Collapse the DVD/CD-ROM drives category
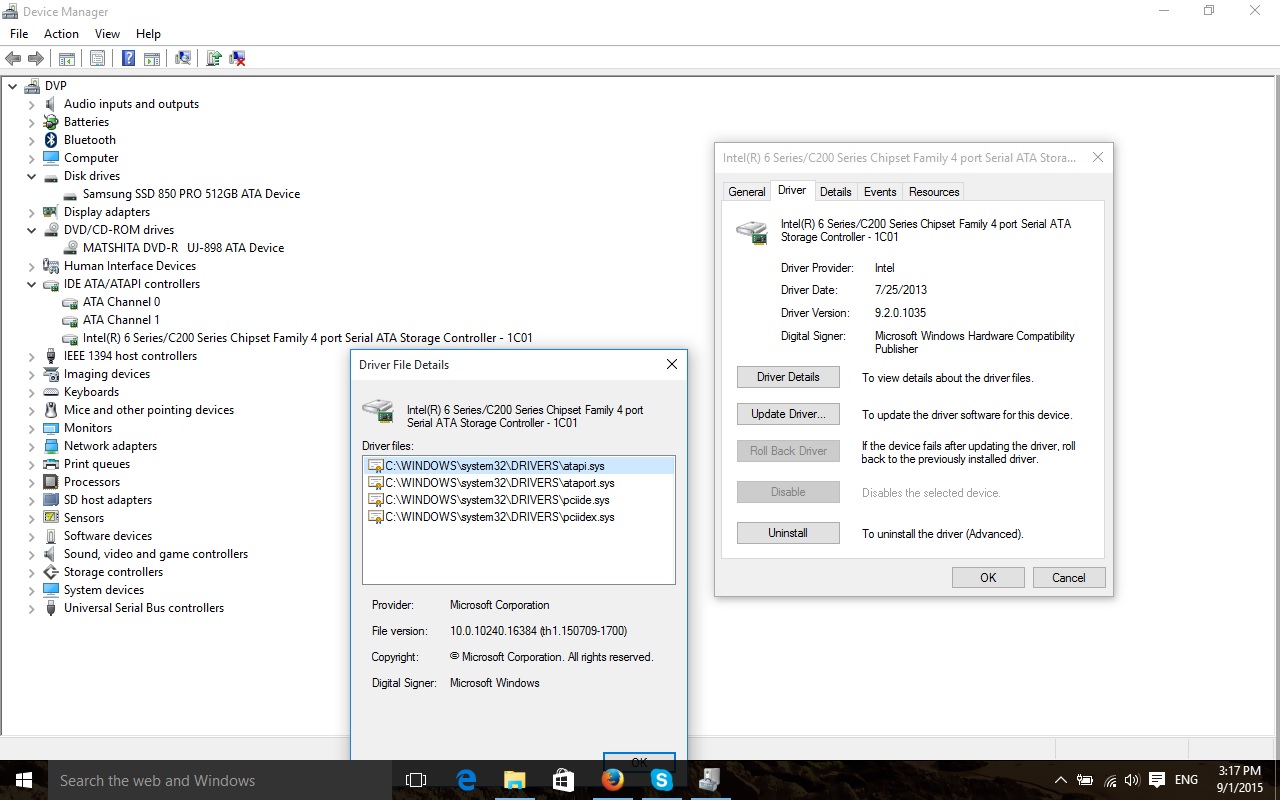Screen dimensions: 1280x800 click(31, 230)
